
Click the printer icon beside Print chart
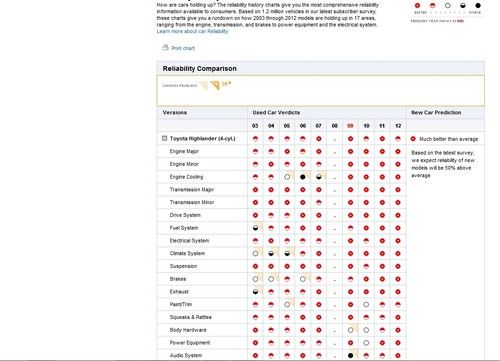pyautogui.click(x=165, y=47)
